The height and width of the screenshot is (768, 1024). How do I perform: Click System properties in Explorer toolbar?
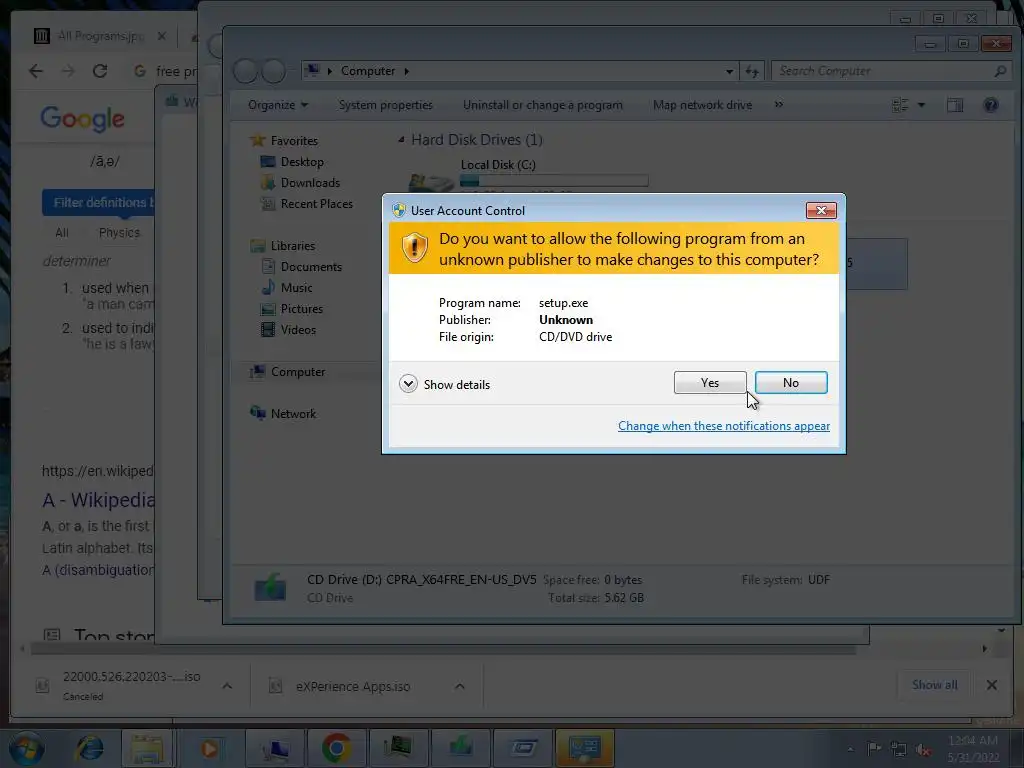tap(385, 105)
